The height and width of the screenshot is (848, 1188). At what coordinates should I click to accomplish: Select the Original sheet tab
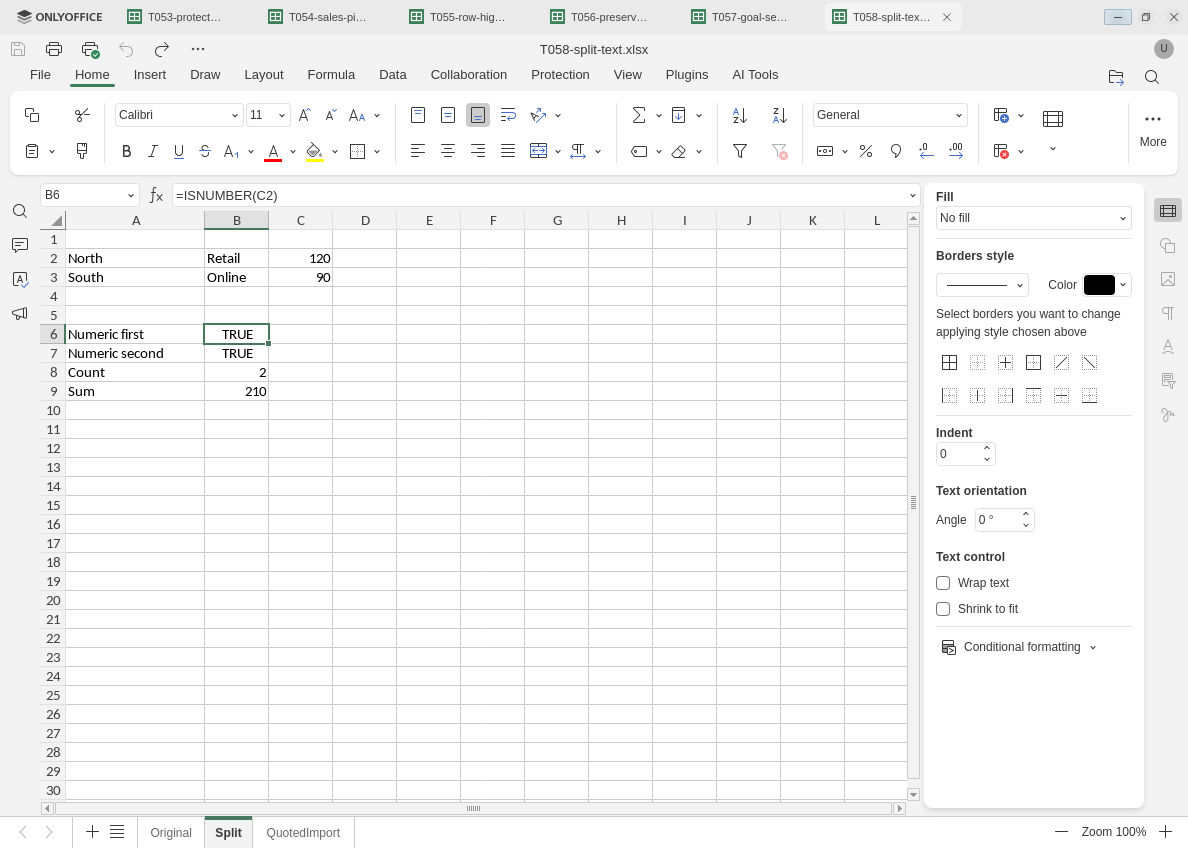170,832
